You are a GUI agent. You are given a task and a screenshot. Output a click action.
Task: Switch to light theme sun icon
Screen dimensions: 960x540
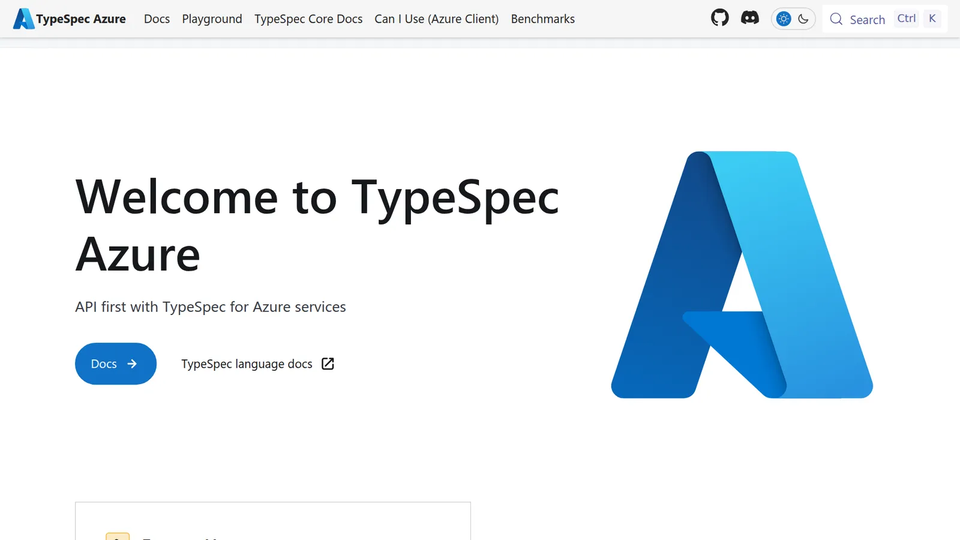coord(784,19)
